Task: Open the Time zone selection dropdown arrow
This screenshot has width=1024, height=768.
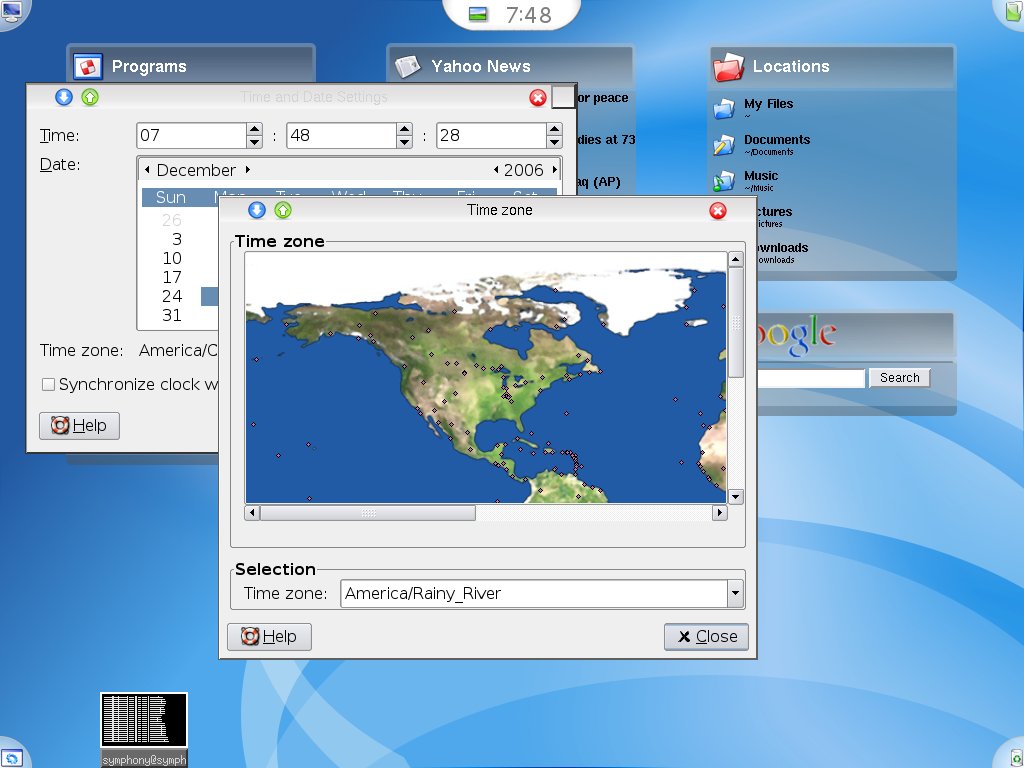Action: (735, 594)
